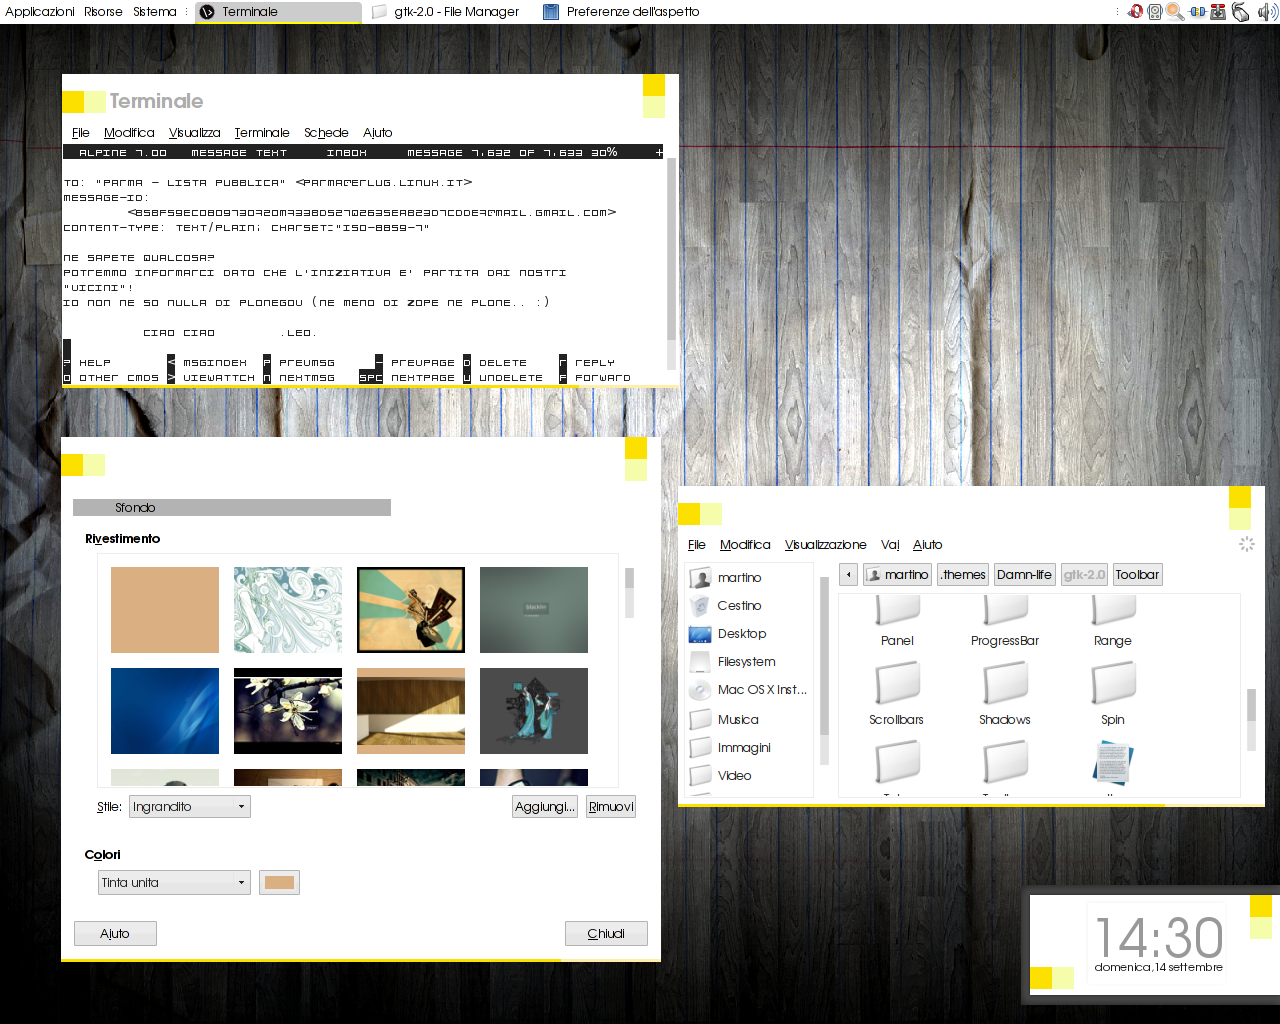Viewport: 1280px width, 1024px height.
Task: Click the Chiudi button
Action: [x=606, y=933]
